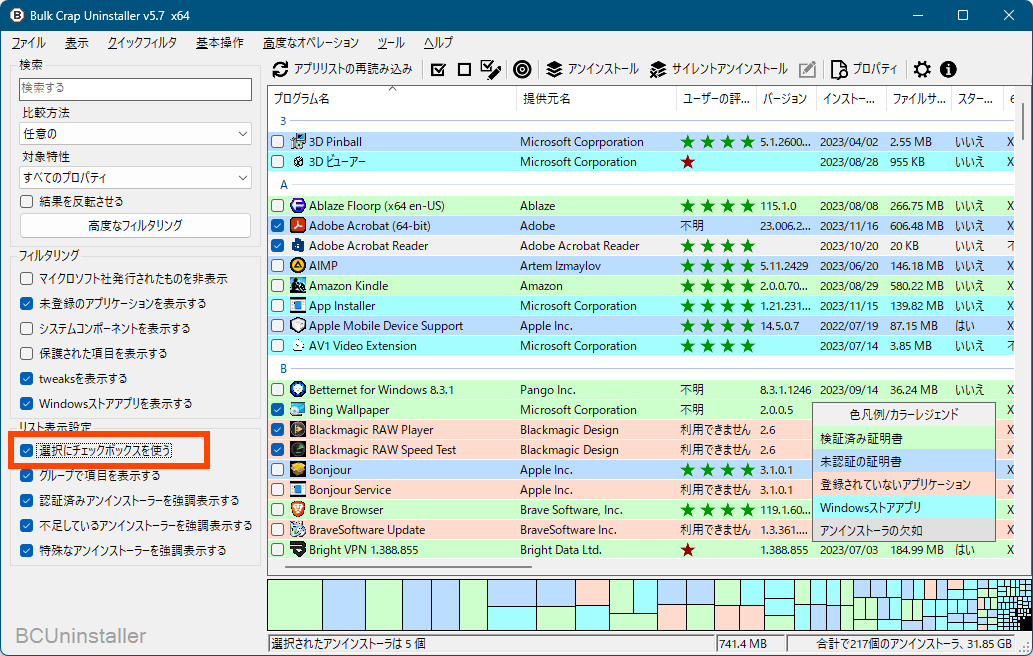The width and height of the screenshot is (1033, 656).
Task: Click the アンインストール stack icon
Action: point(554,69)
